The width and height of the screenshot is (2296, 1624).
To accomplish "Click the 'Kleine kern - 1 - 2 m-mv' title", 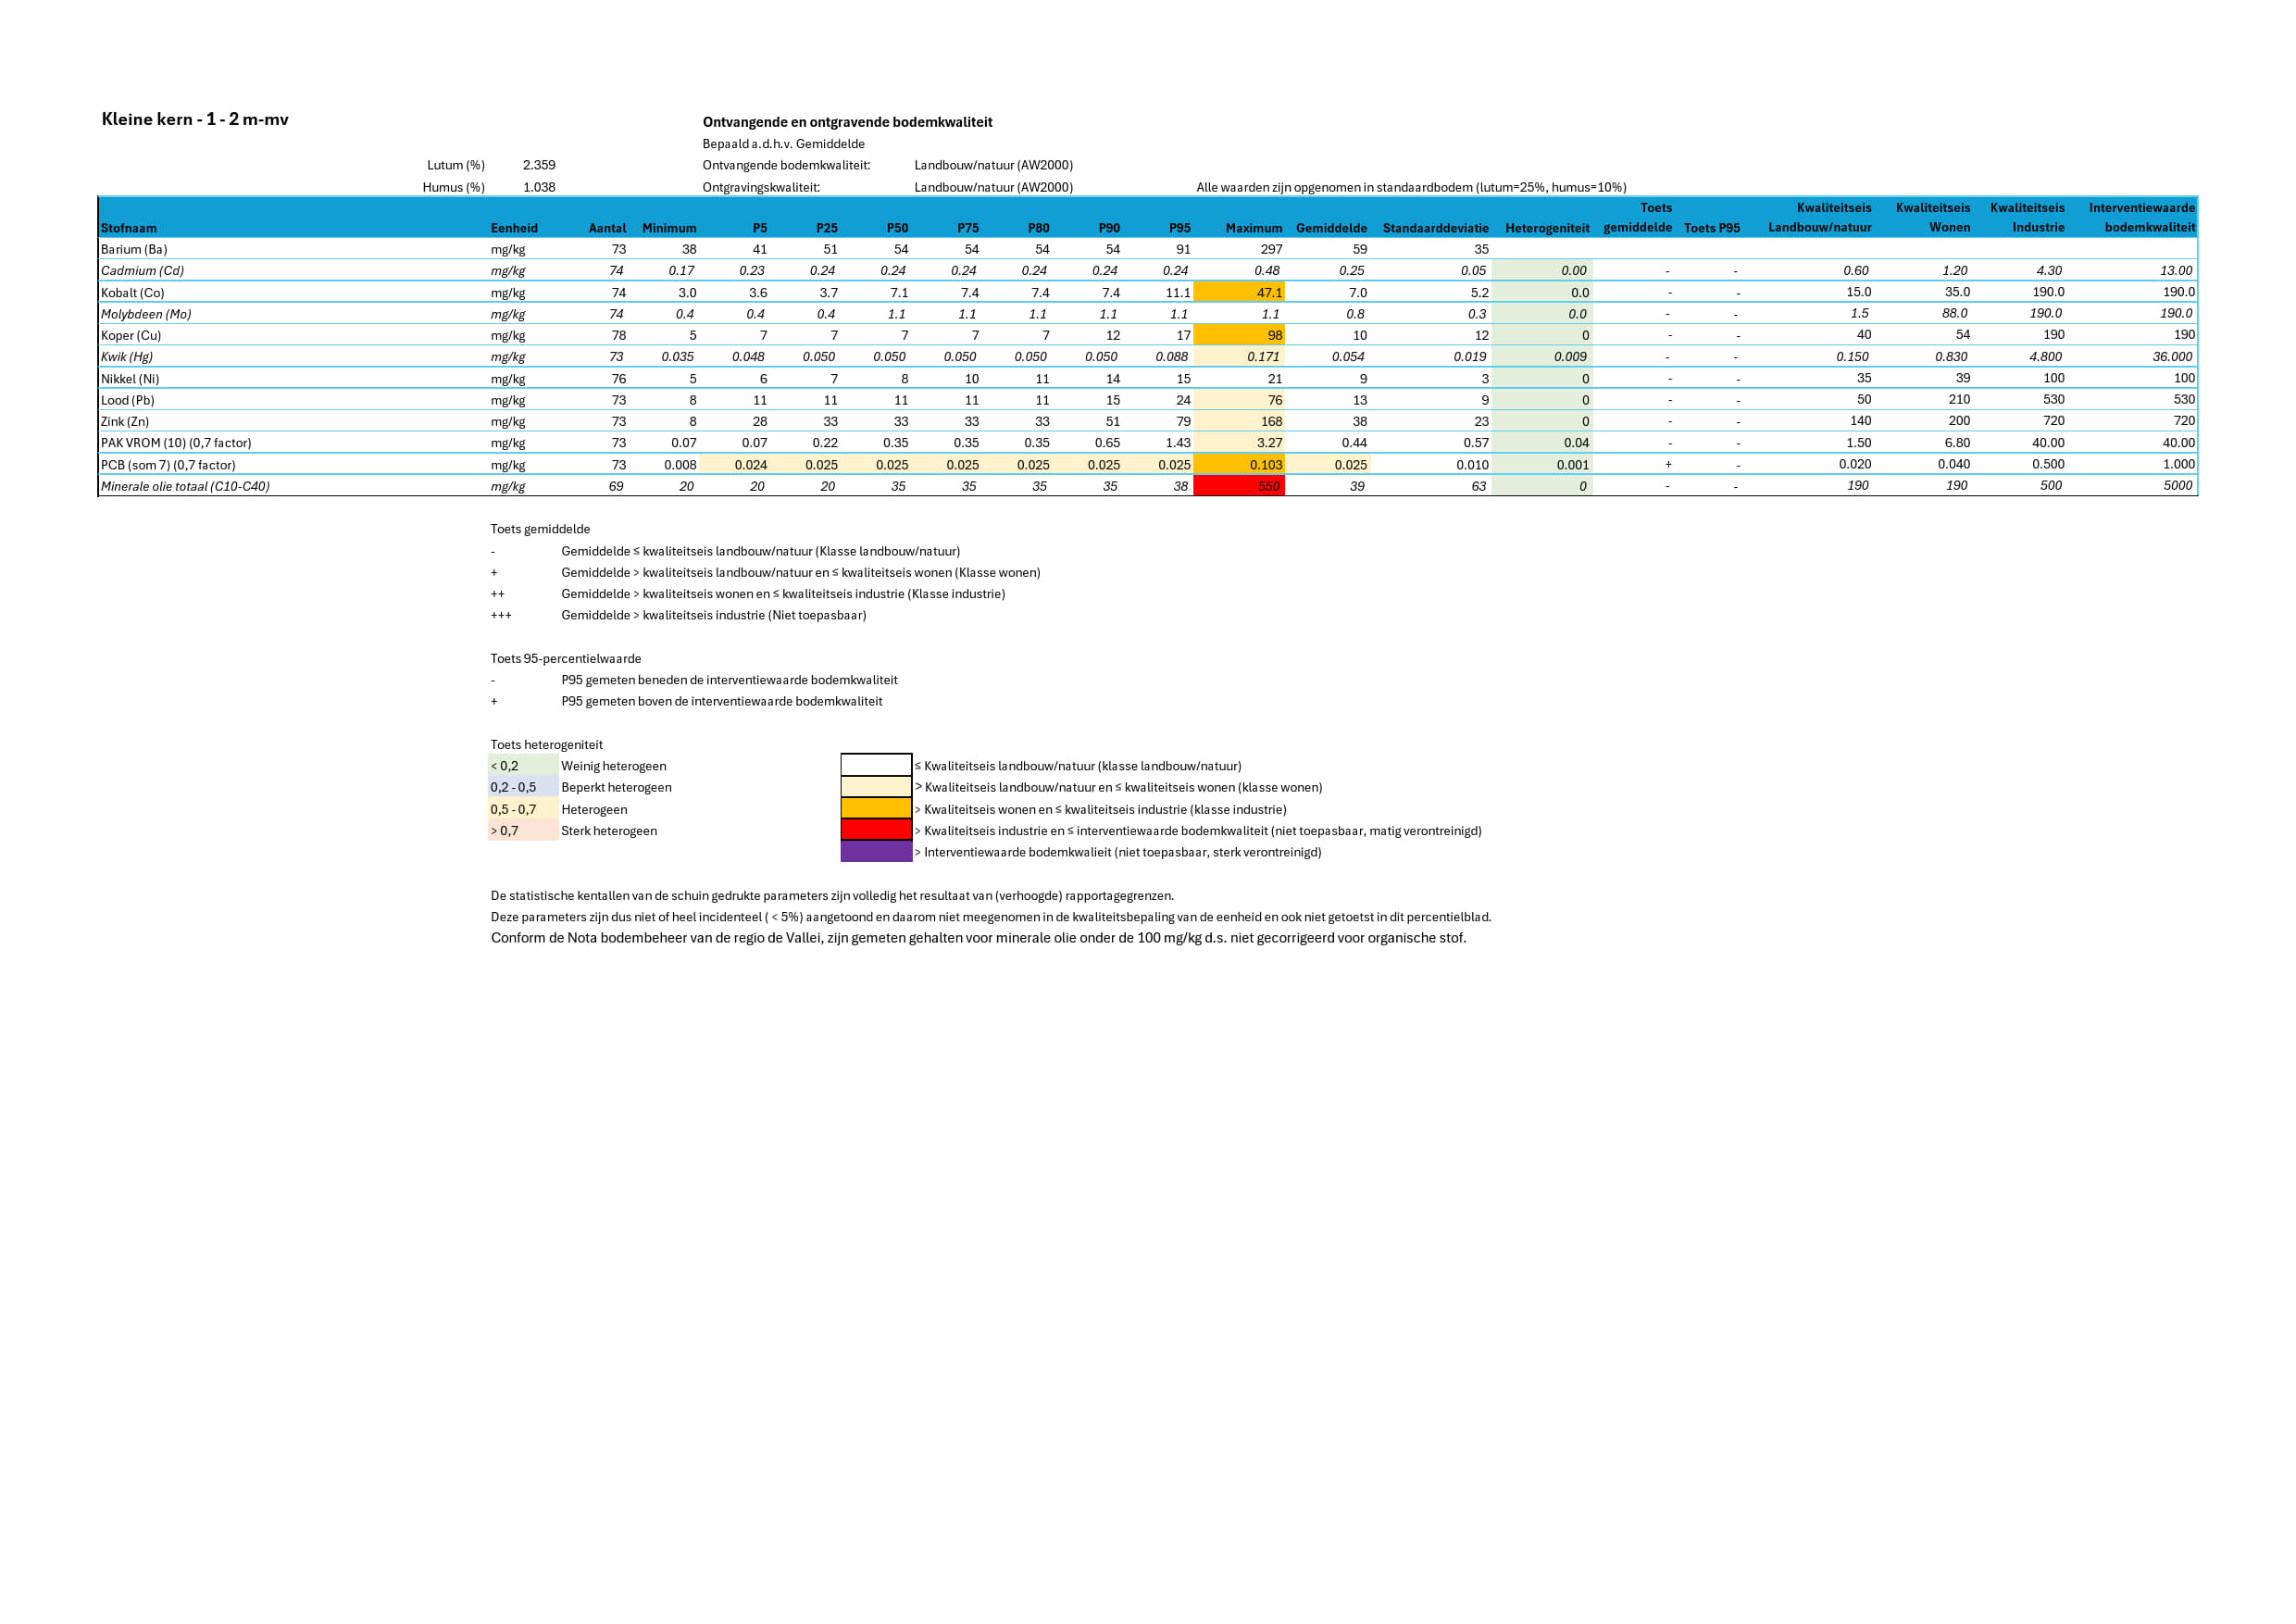I will click(x=195, y=119).
